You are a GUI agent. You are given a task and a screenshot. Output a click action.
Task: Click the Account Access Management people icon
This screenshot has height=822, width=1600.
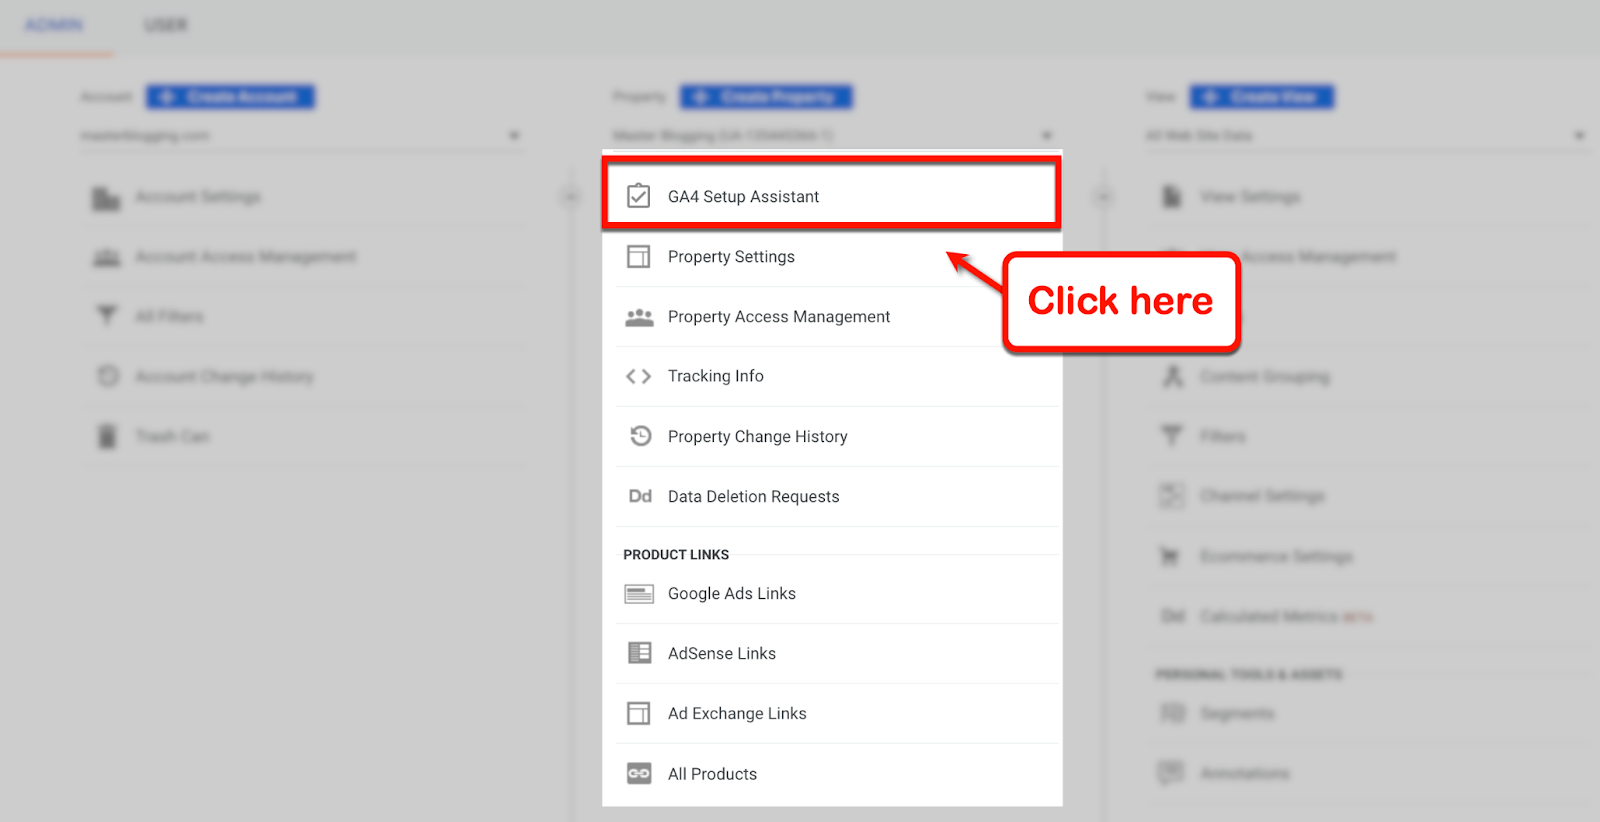[x=107, y=258]
